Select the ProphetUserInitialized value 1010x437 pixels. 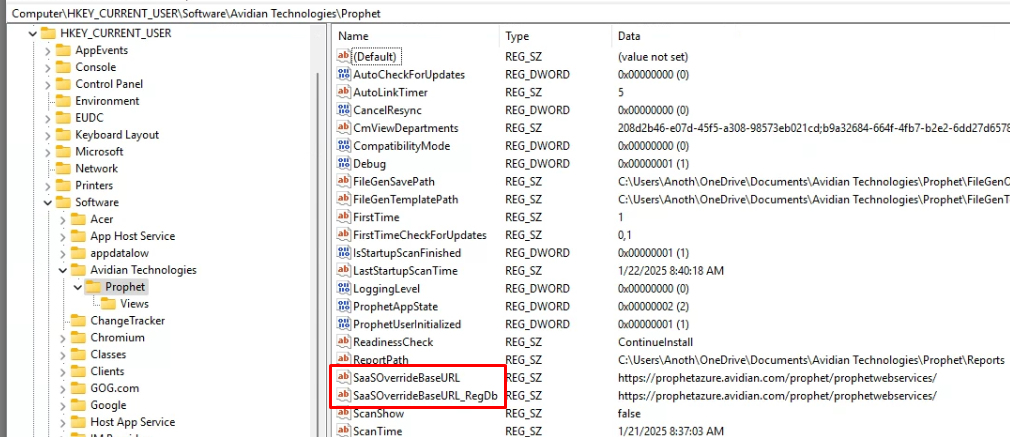coord(407,324)
